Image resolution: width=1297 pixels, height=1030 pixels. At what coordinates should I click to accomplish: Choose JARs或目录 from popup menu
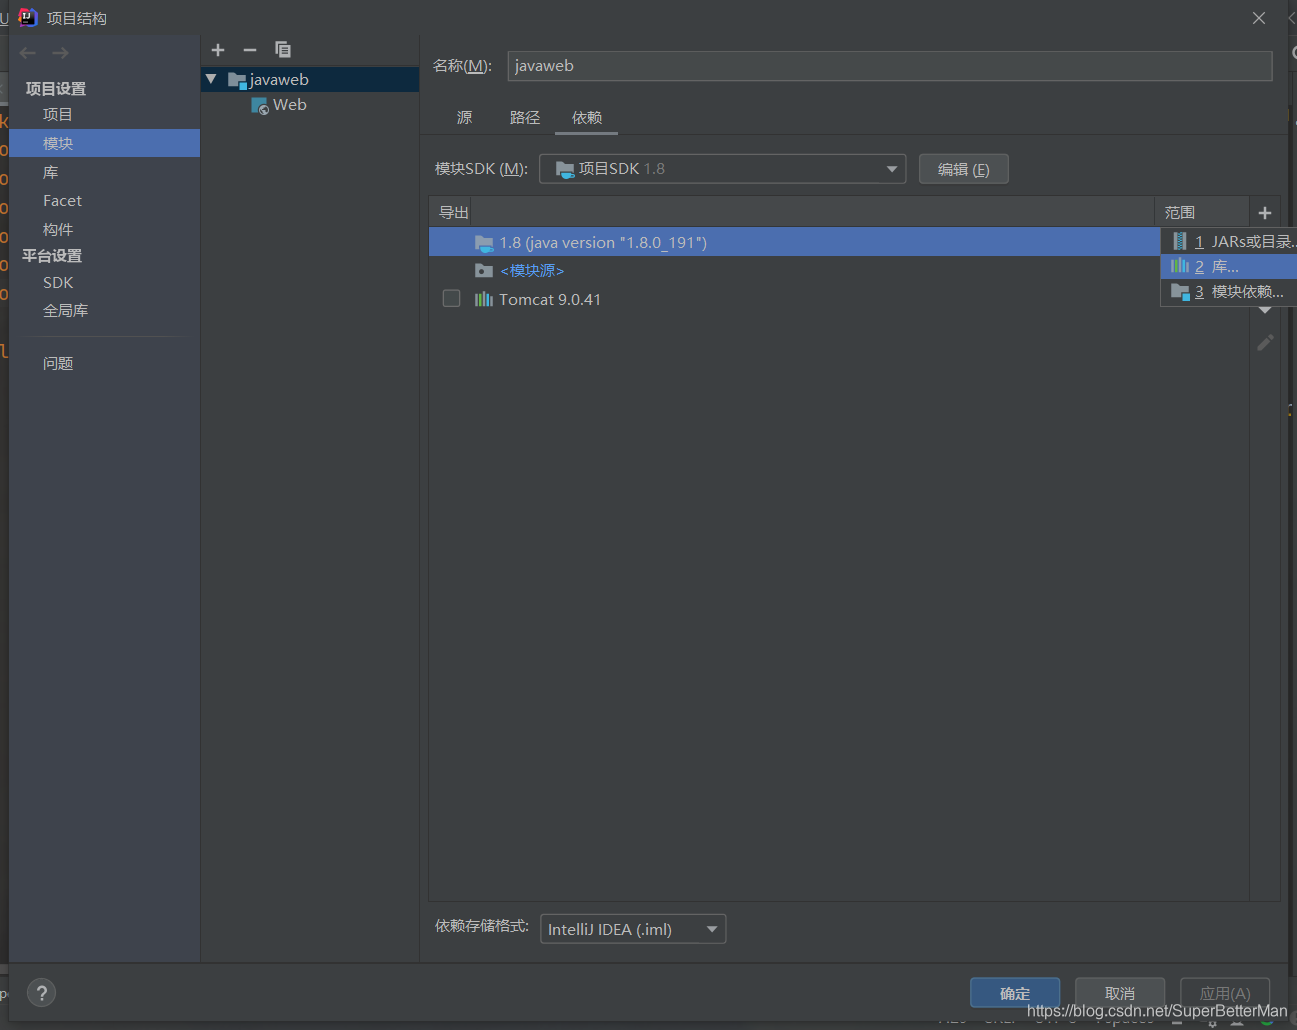1228,242
